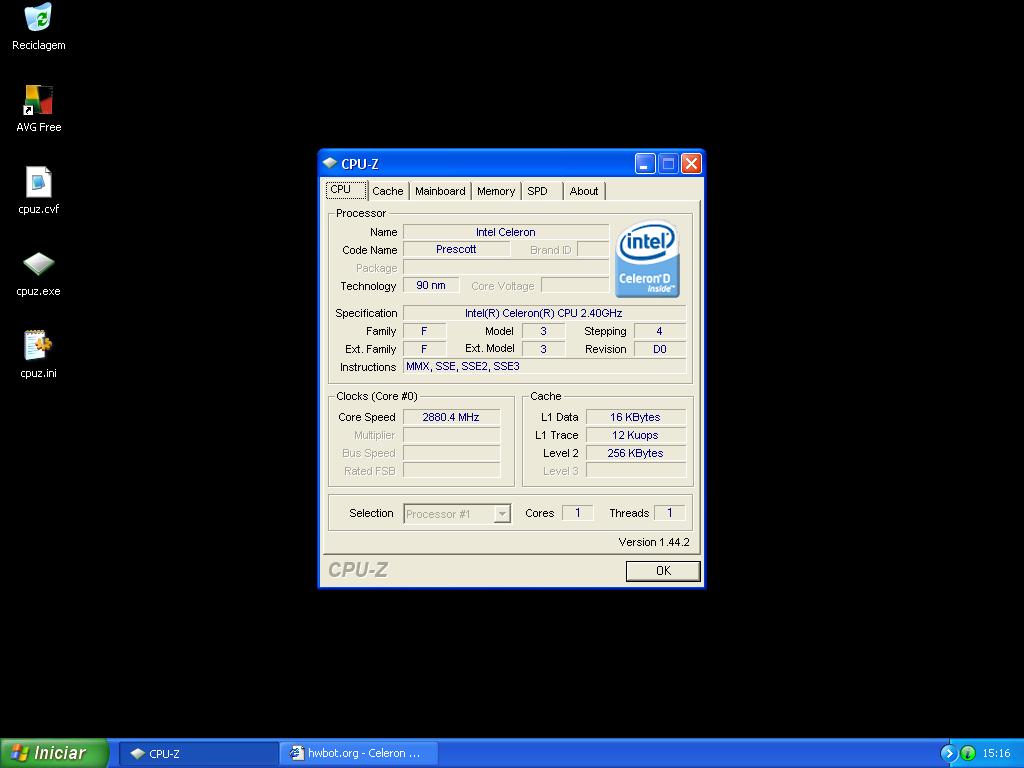Screen dimensions: 1024x768
Task: Click the Revision value 'D0'
Action: point(660,349)
